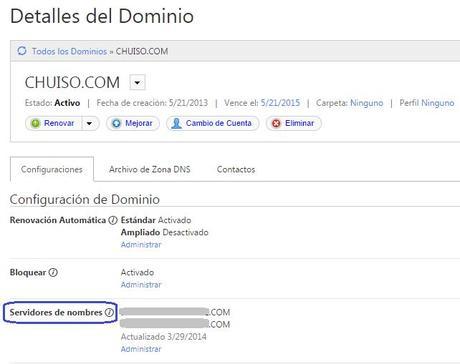Click the person icon on Cambio de Cuenta

(176, 123)
